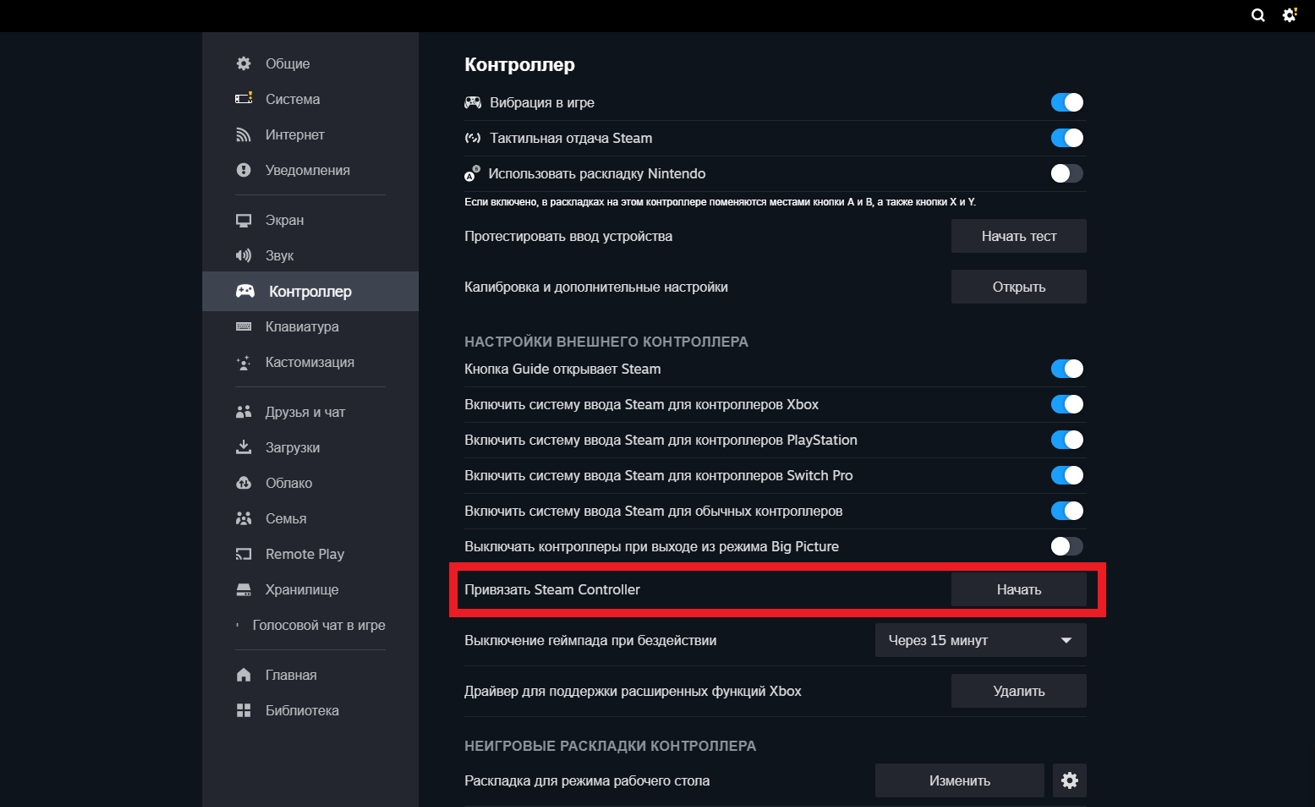This screenshot has height=807, width=1315.
Task: Click the Nintendo layout buttons icon
Action: point(473,174)
